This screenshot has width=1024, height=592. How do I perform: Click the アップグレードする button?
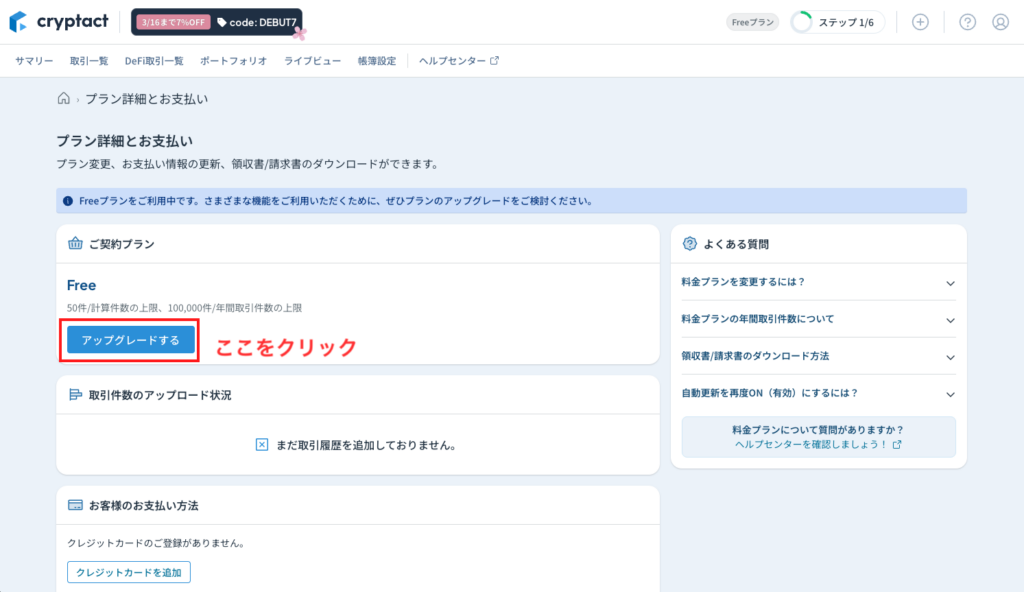pos(128,340)
